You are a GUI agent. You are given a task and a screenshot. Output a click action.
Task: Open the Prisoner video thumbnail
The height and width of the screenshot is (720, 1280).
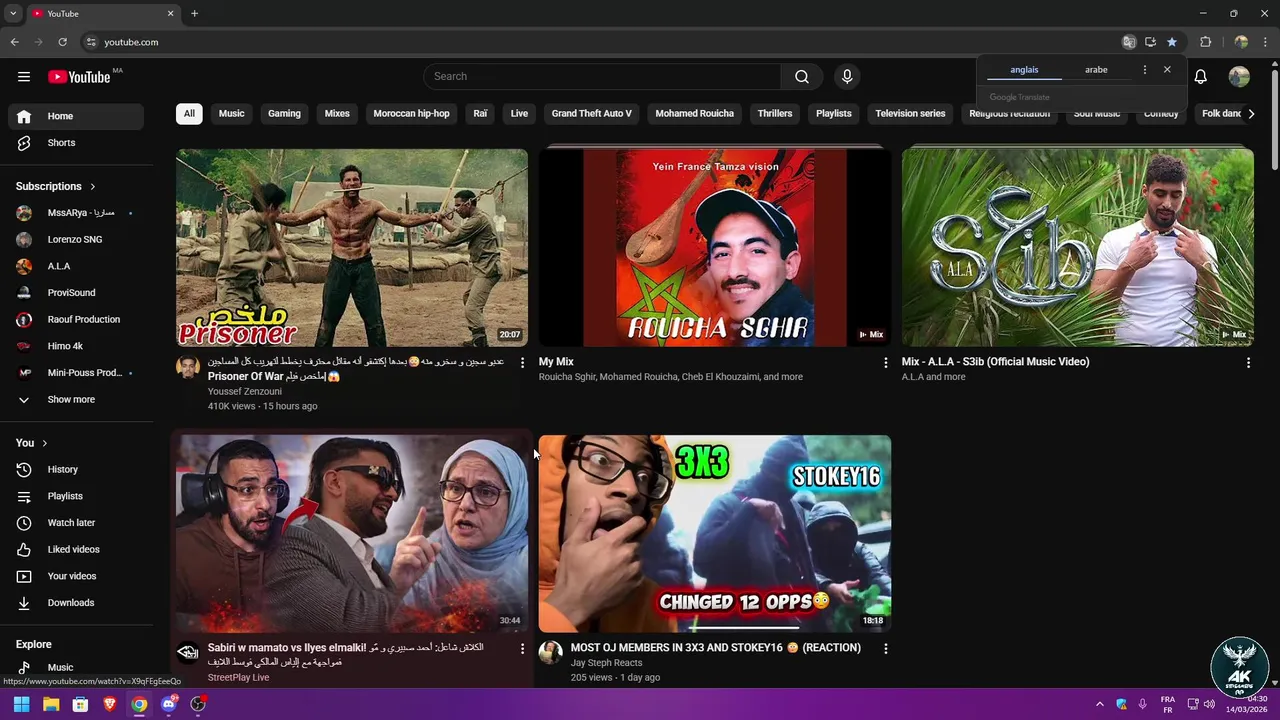[x=352, y=248]
